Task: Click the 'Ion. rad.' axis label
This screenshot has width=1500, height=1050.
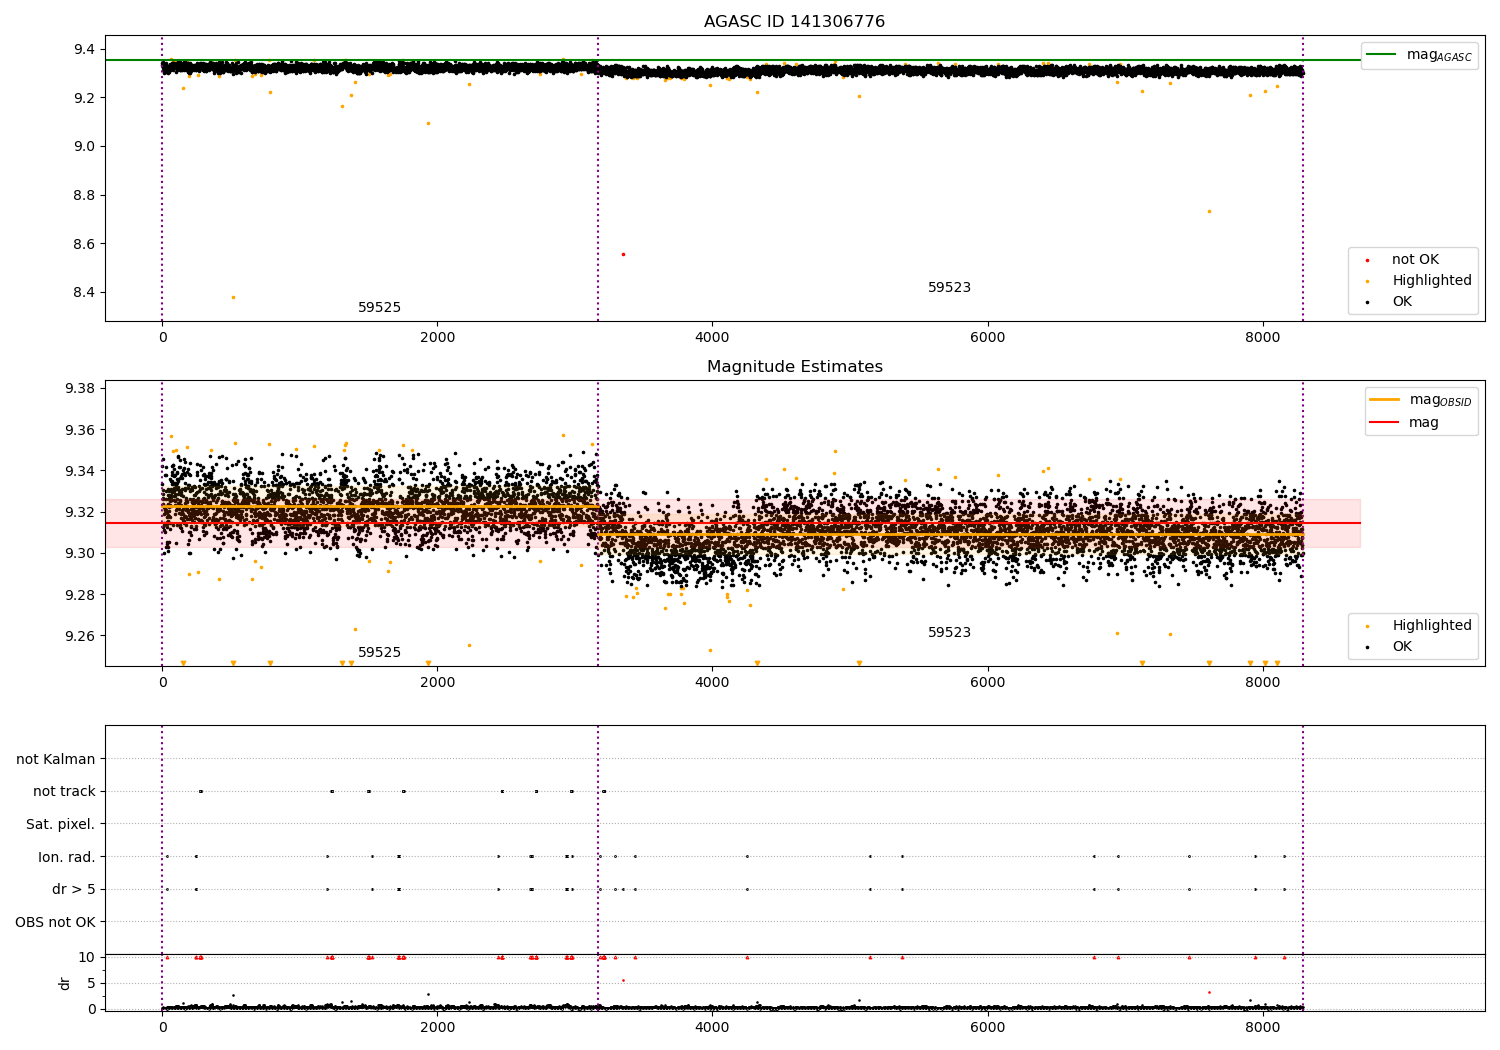Action: (x=67, y=858)
